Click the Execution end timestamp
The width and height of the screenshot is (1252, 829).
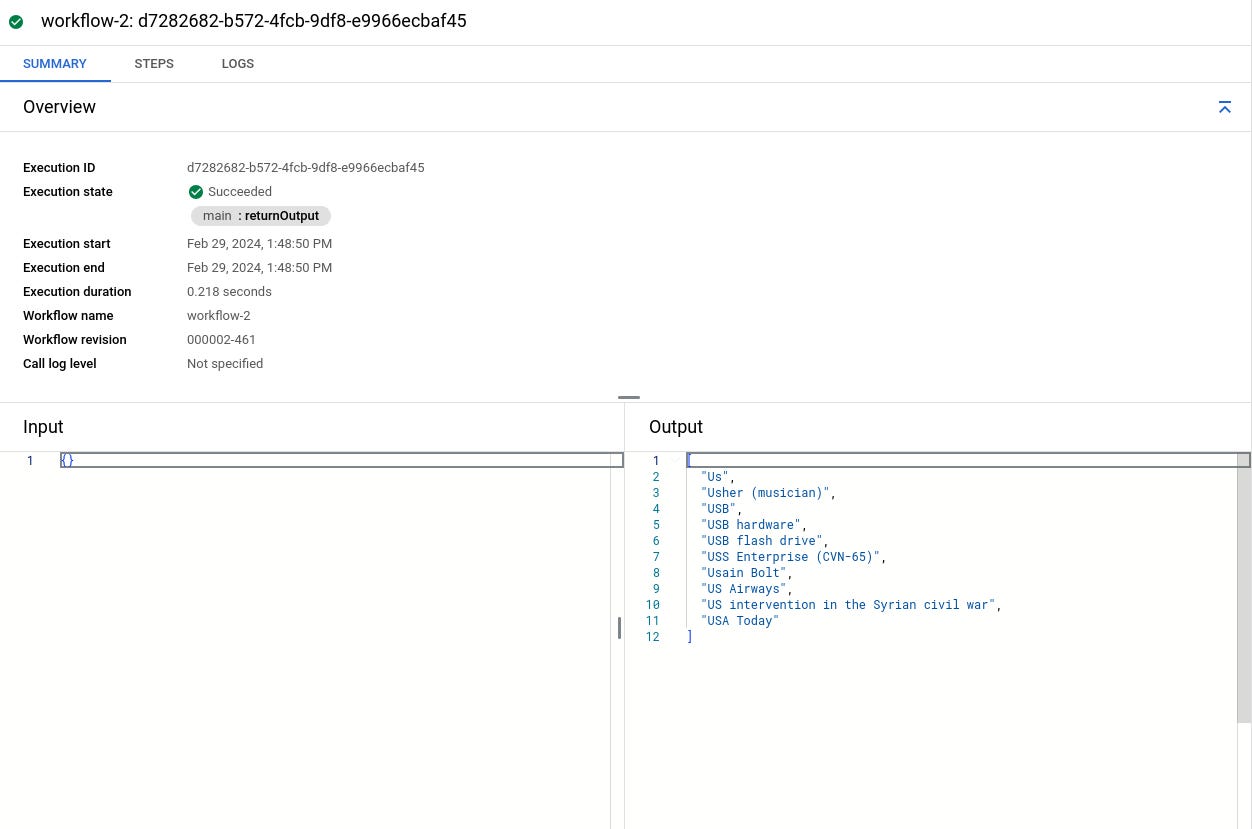tap(260, 268)
